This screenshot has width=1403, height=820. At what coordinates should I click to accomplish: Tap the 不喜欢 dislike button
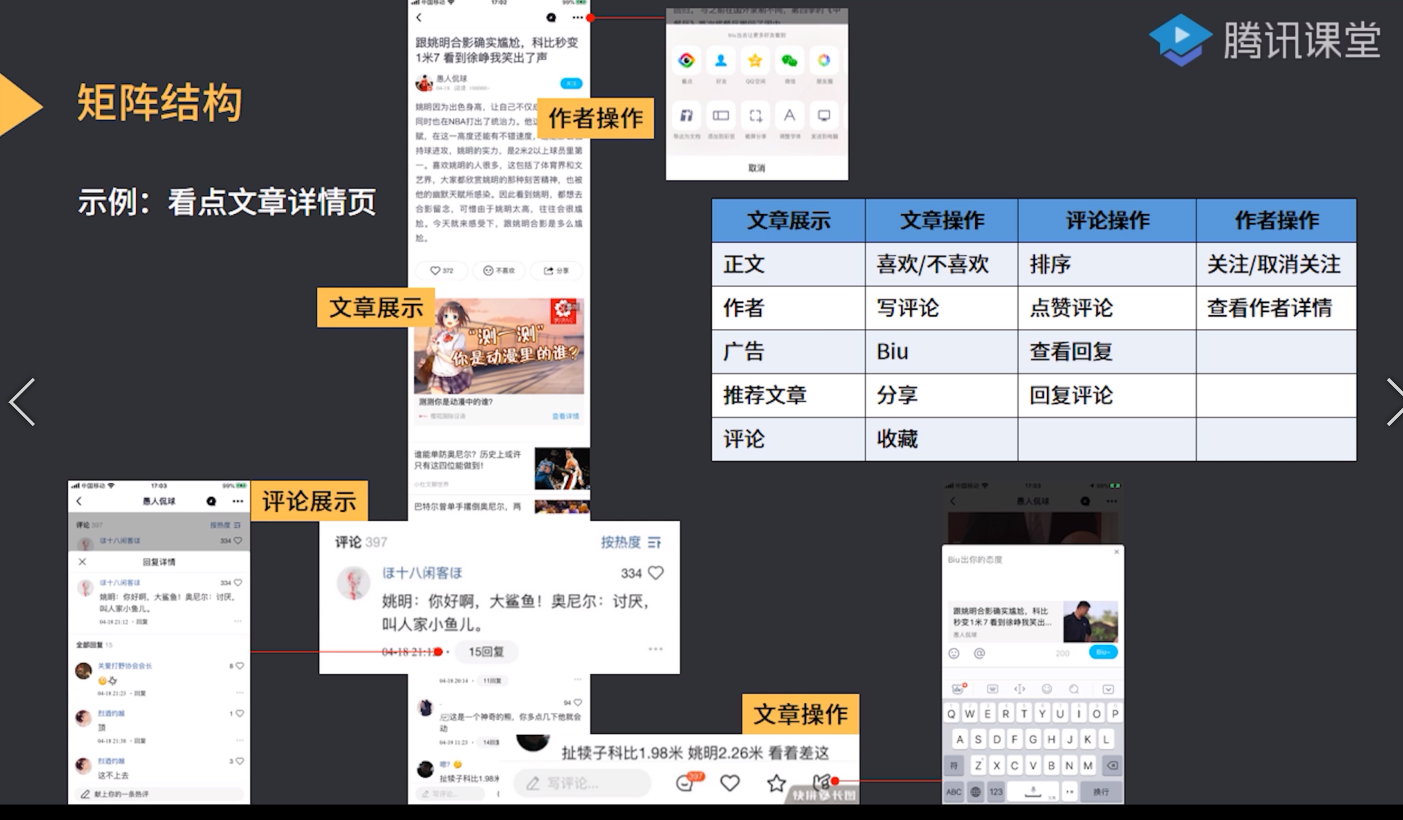pos(498,270)
